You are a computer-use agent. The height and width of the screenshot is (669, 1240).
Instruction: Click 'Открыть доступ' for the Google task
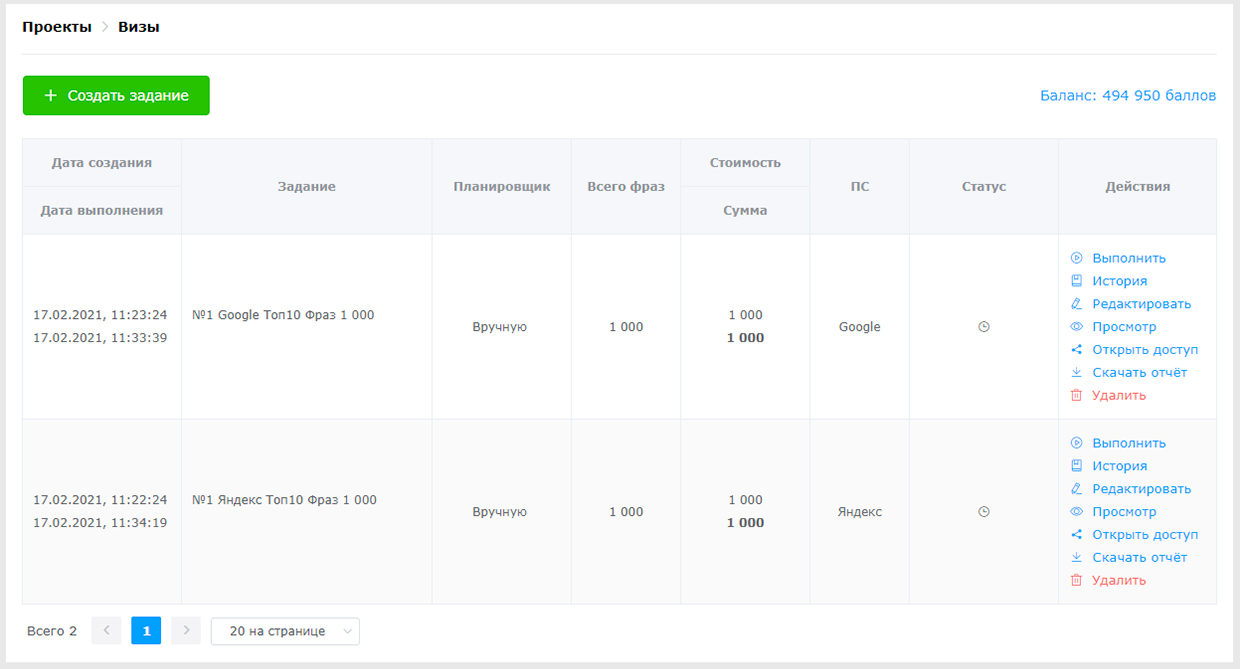(x=1145, y=350)
